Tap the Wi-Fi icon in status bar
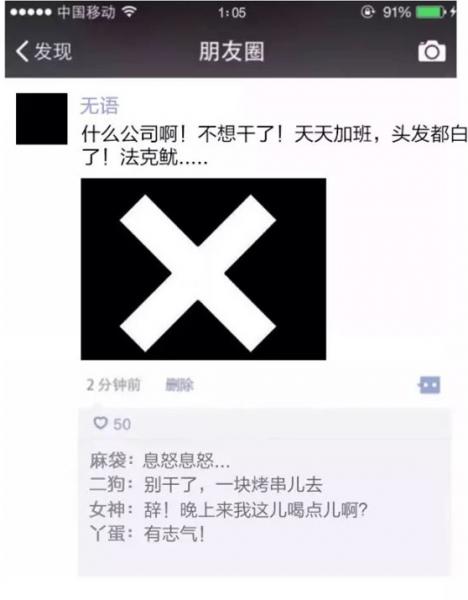Image resolution: width=468 pixels, height=600 pixels. (x=130, y=12)
